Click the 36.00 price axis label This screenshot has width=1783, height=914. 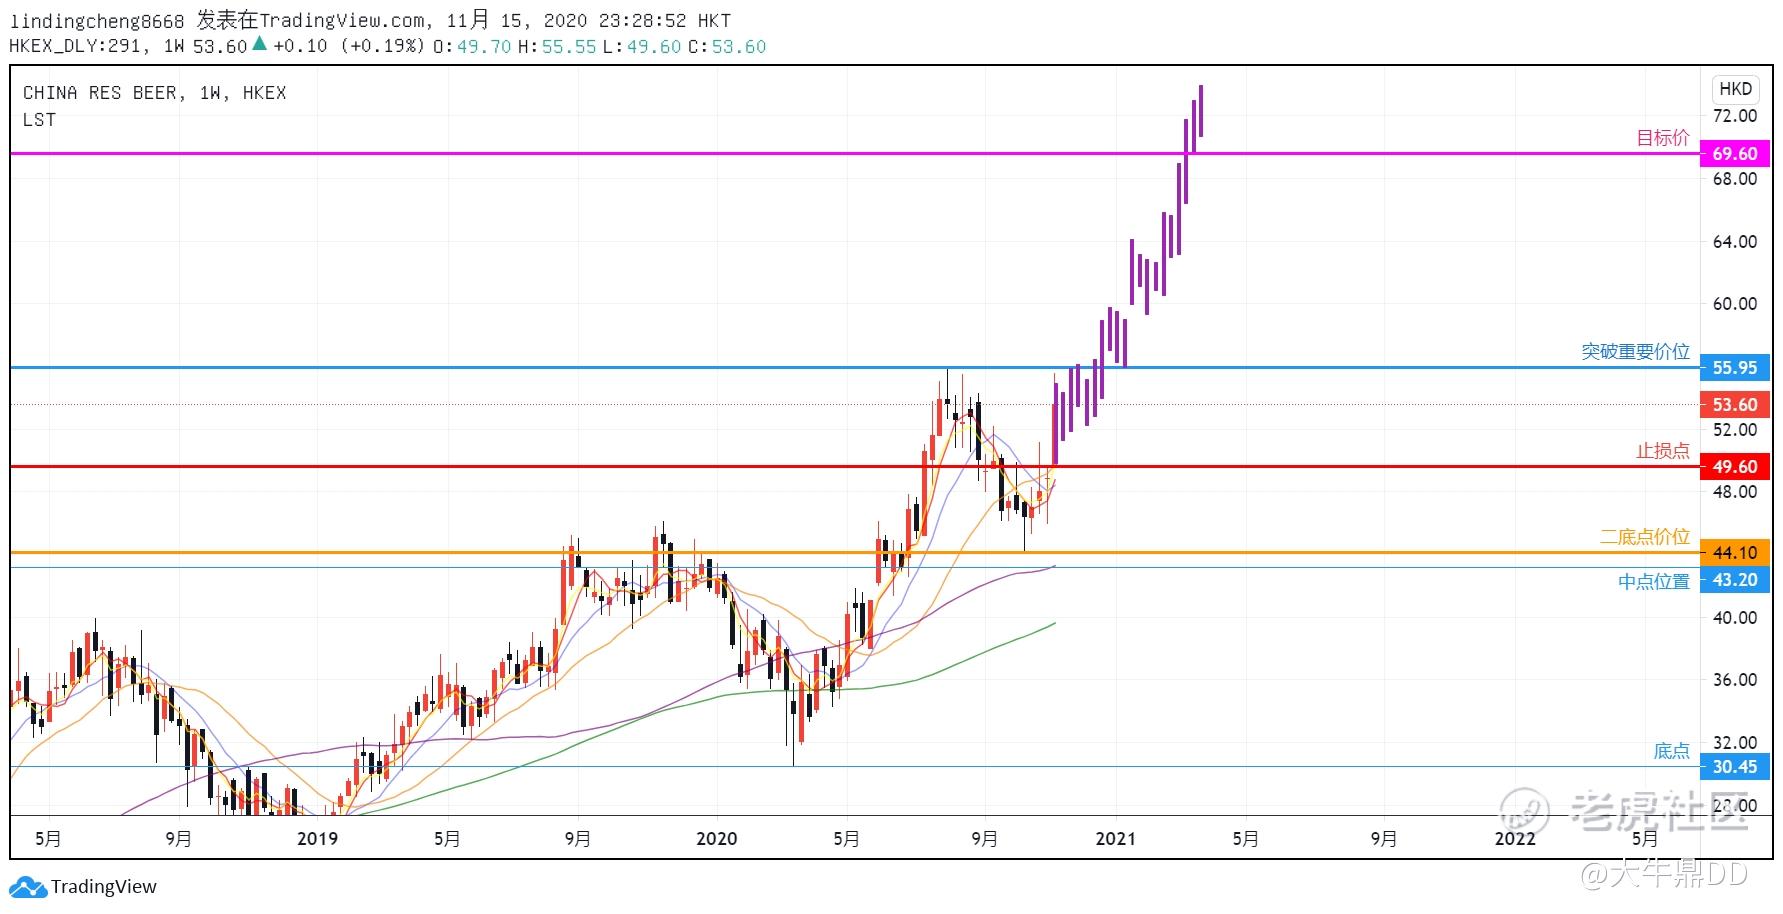click(x=1735, y=680)
